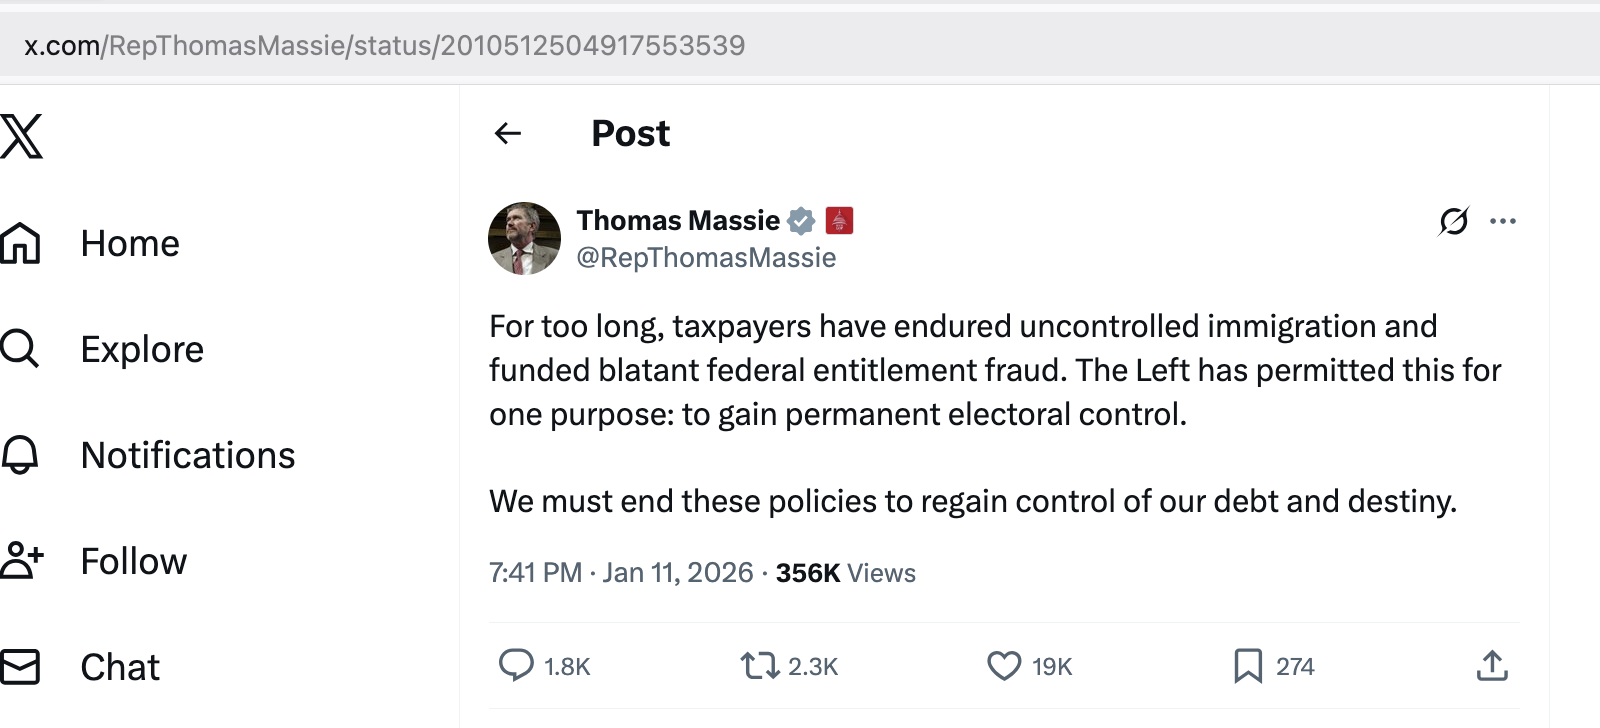The width and height of the screenshot is (1600, 728).
Task: Open the Thomas Massie display name link
Action: tap(678, 220)
